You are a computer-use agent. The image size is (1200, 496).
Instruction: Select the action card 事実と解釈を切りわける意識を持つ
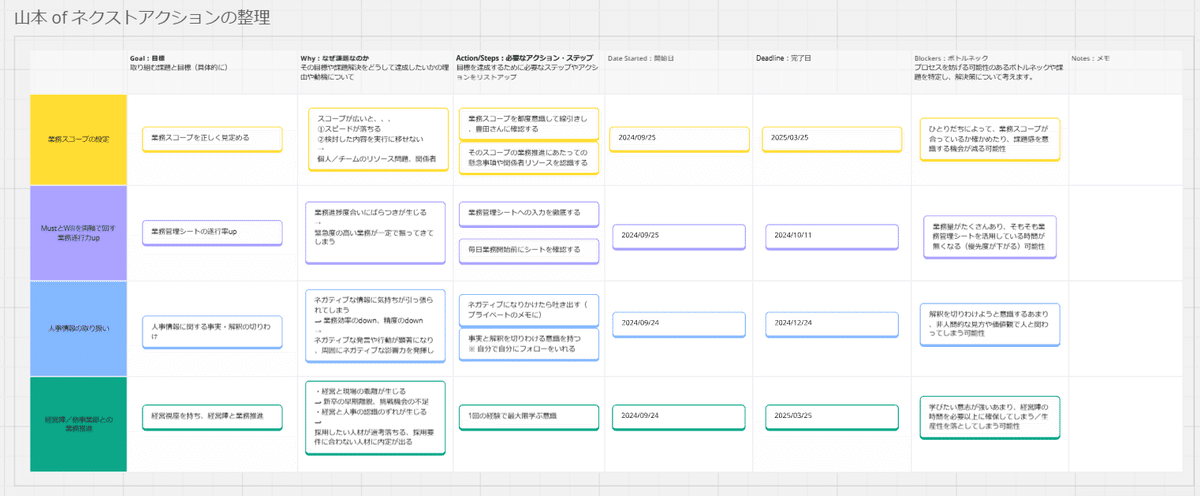click(529, 345)
